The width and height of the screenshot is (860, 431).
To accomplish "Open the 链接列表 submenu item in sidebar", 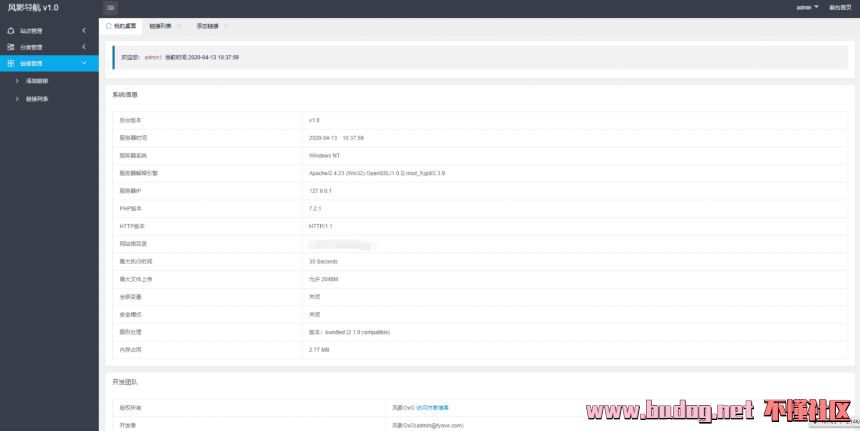I will [37, 99].
